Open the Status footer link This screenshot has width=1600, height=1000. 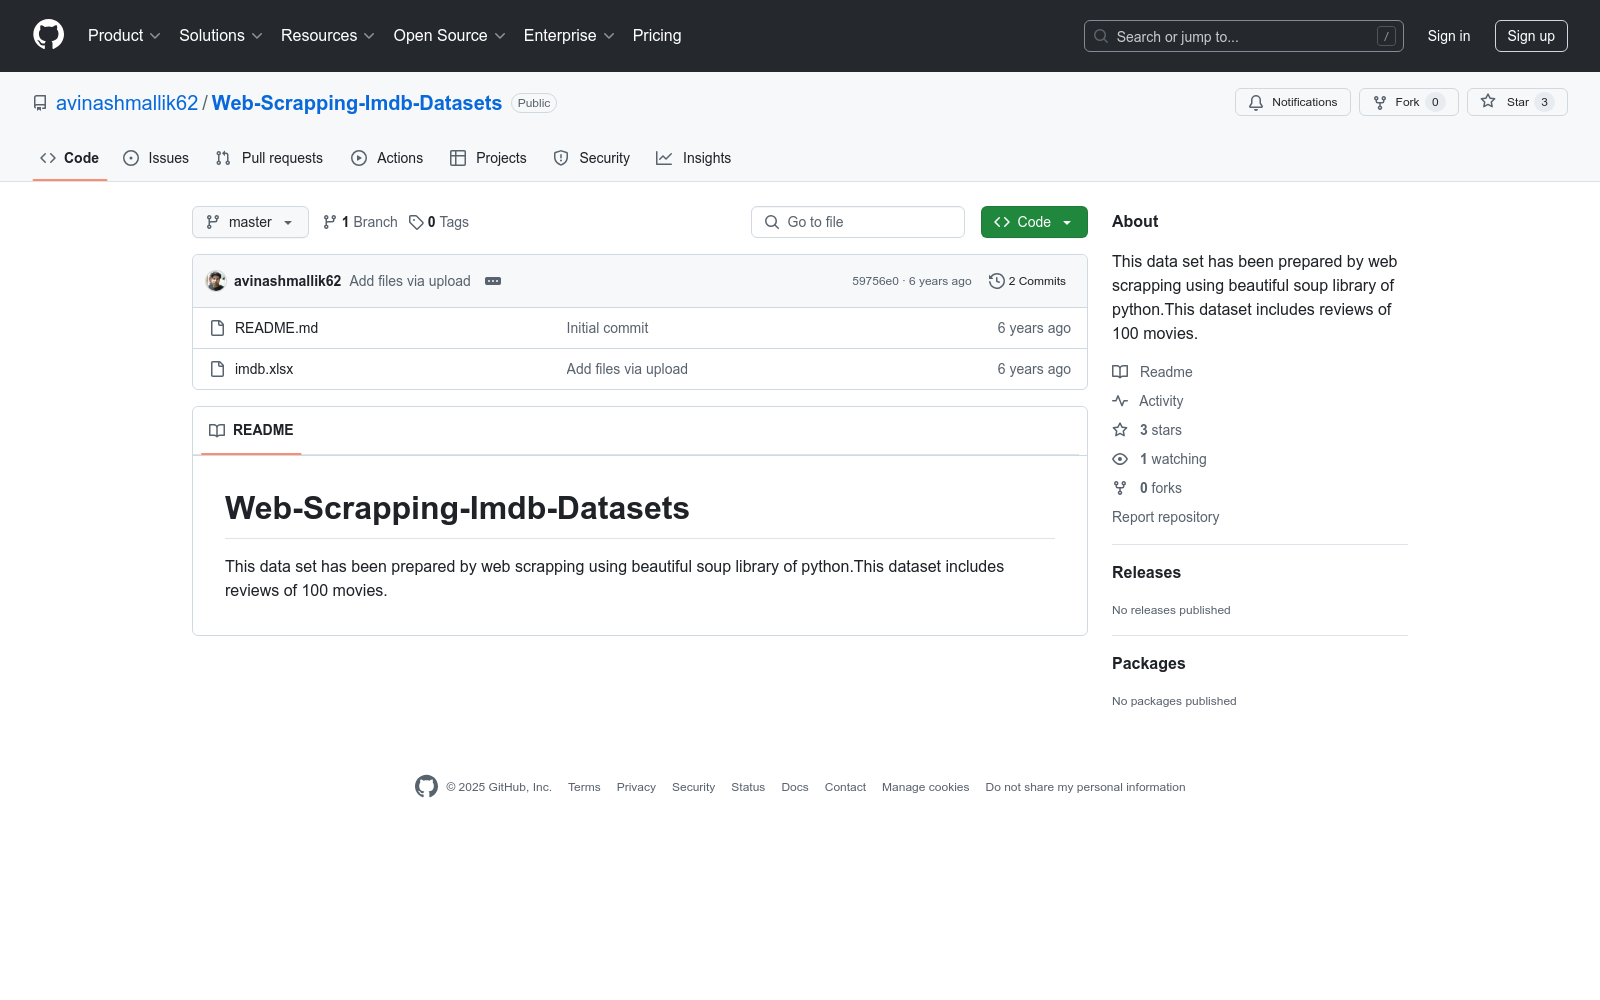click(748, 787)
